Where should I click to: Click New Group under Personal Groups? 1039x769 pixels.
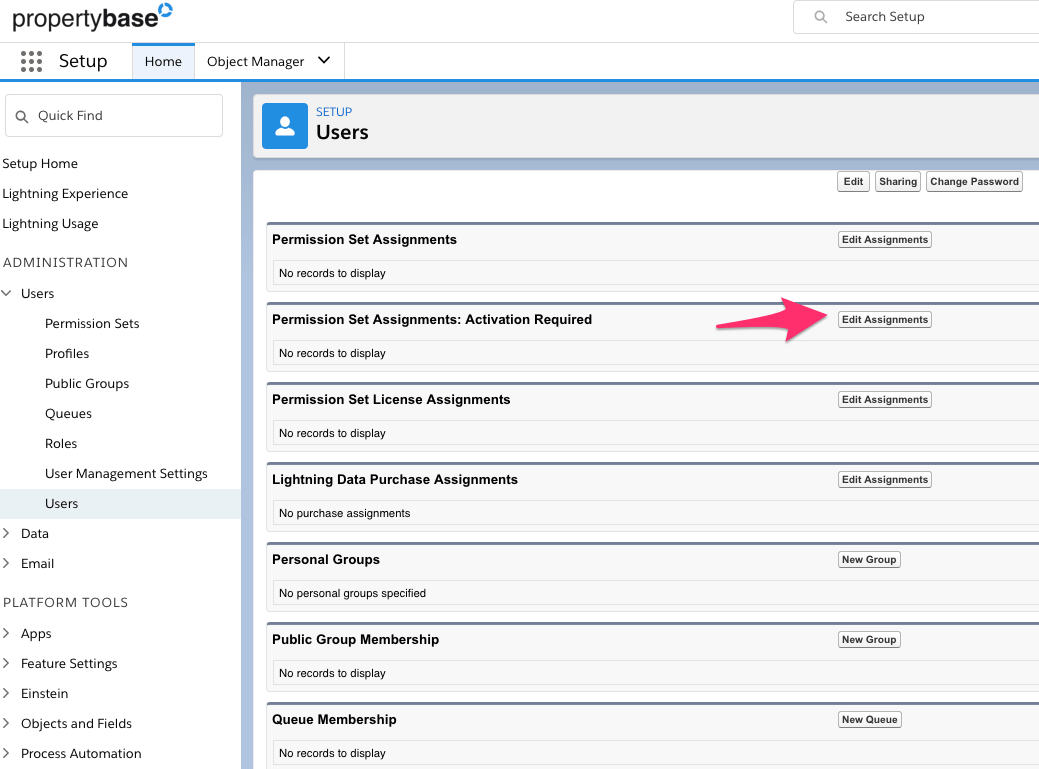point(868,559)
